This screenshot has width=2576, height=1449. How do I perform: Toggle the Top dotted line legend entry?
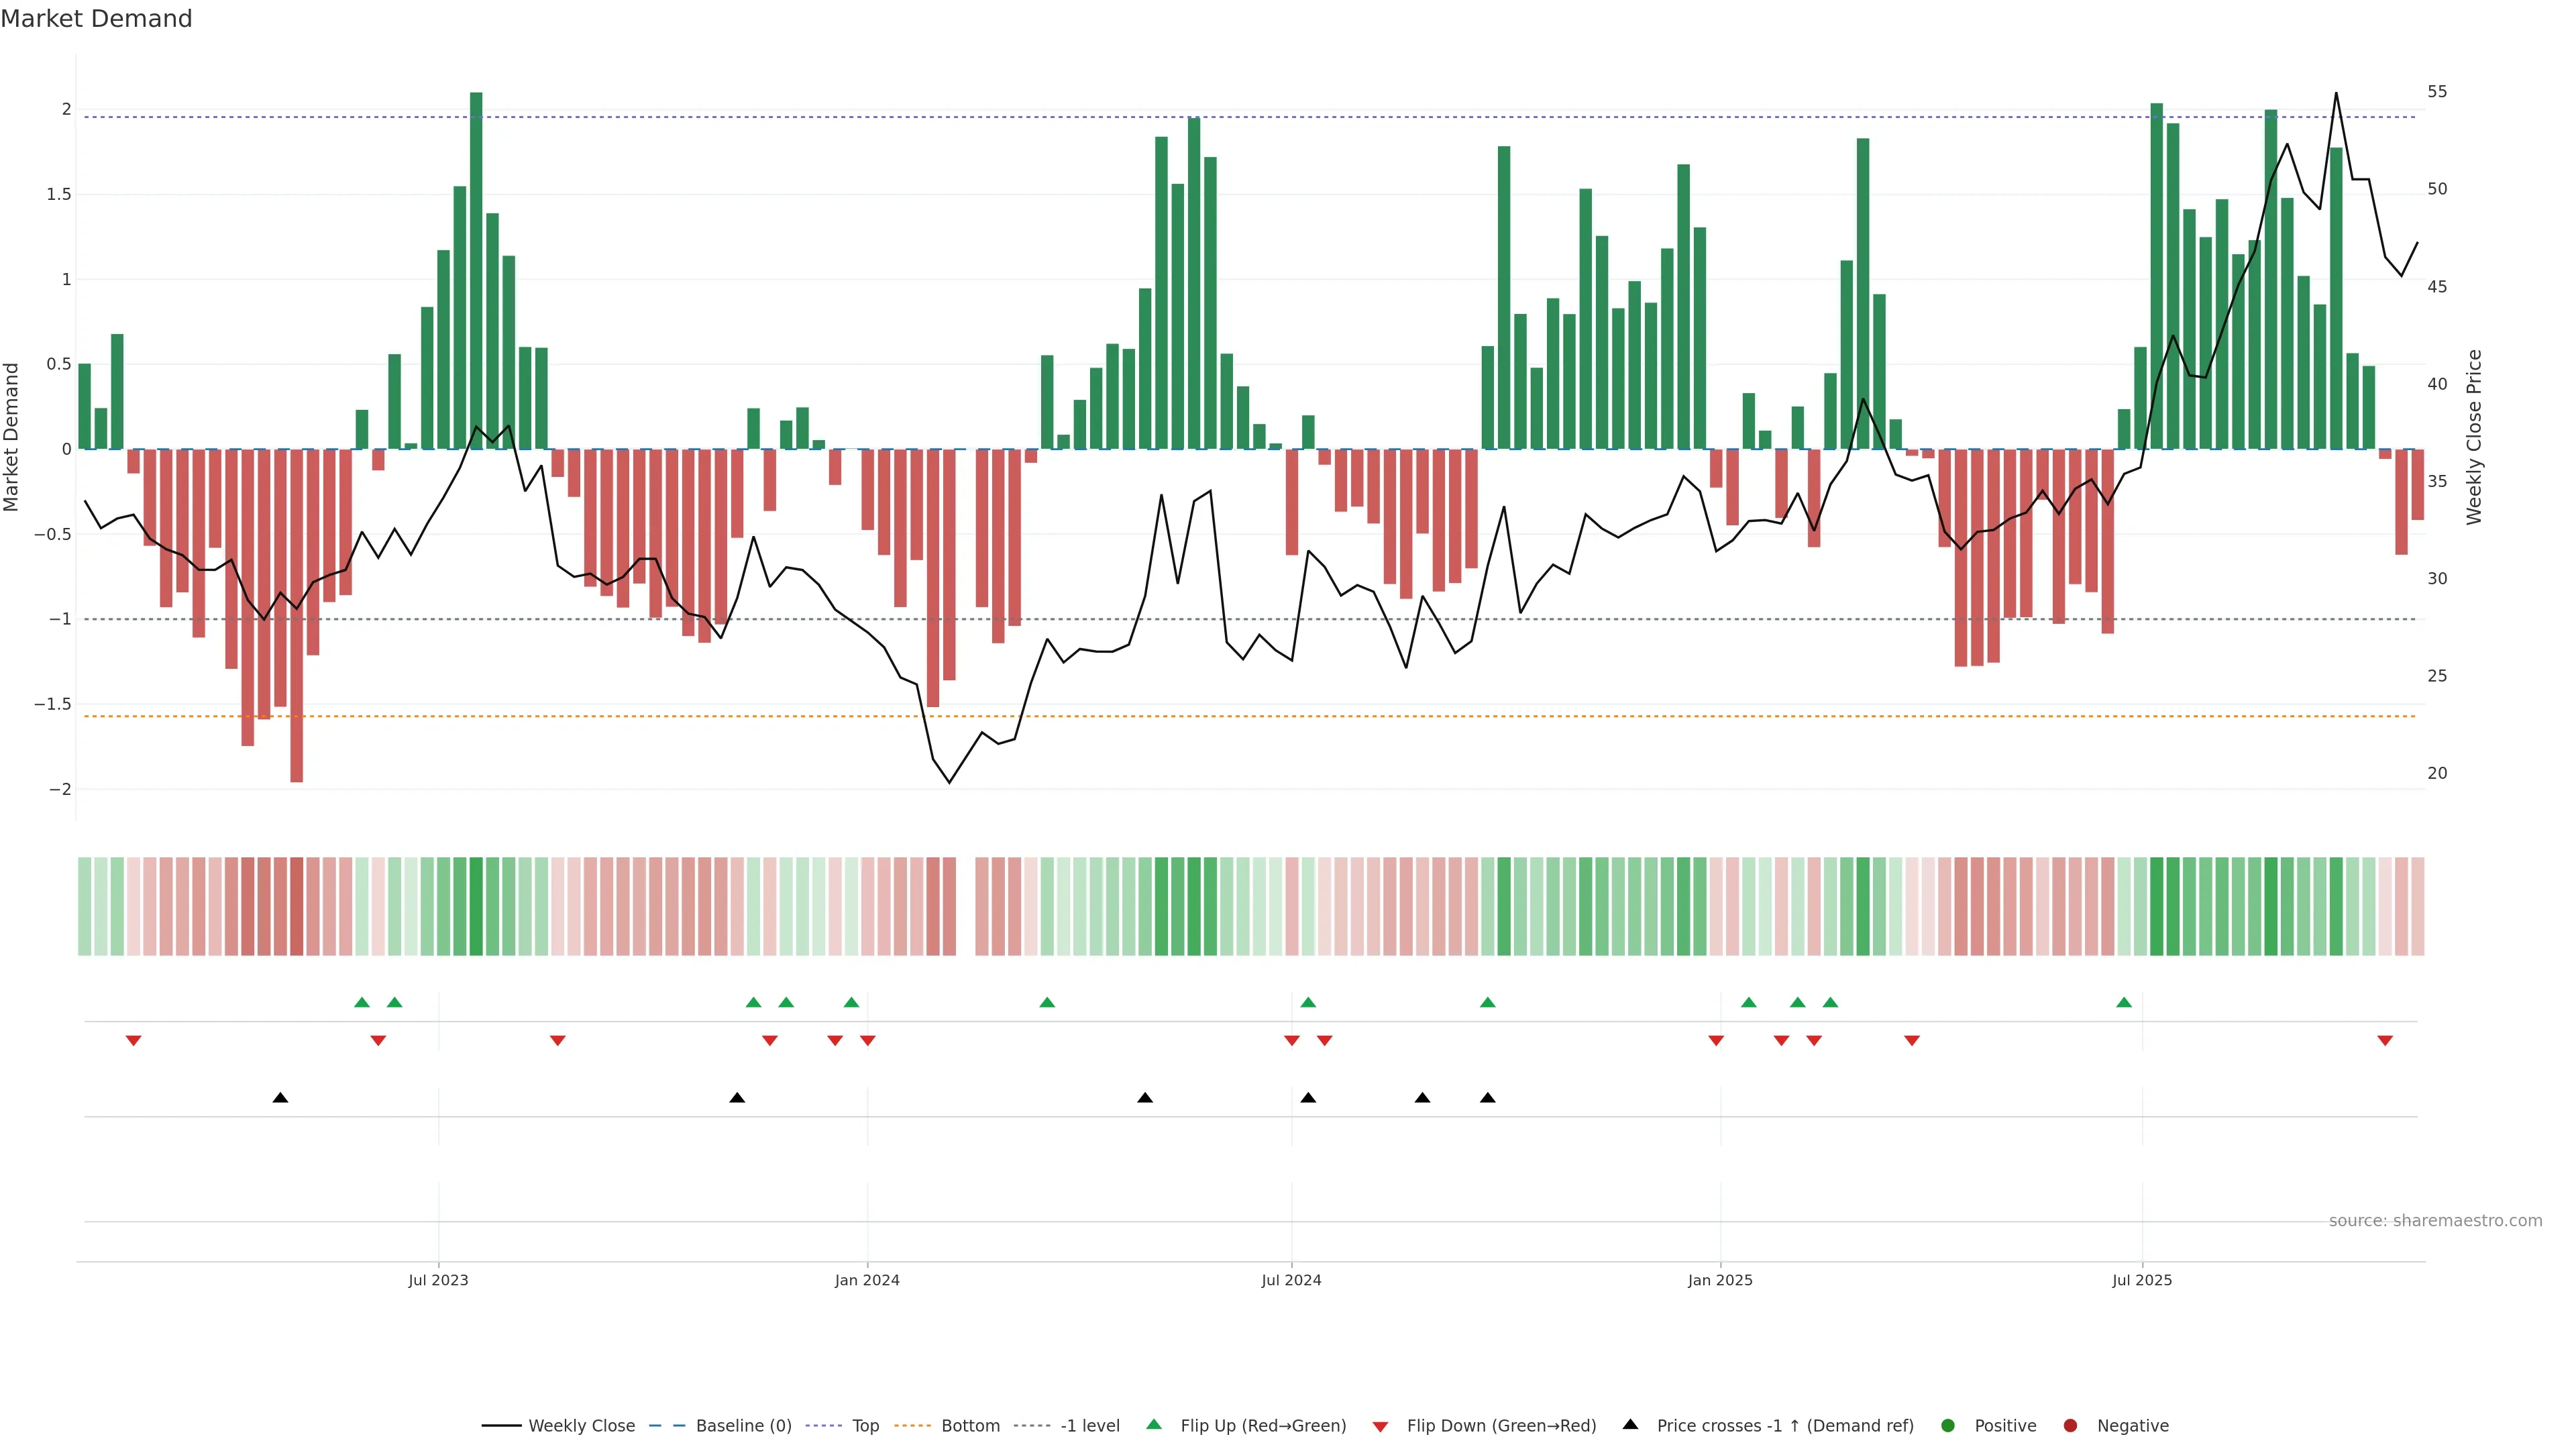coord(865,1426)
